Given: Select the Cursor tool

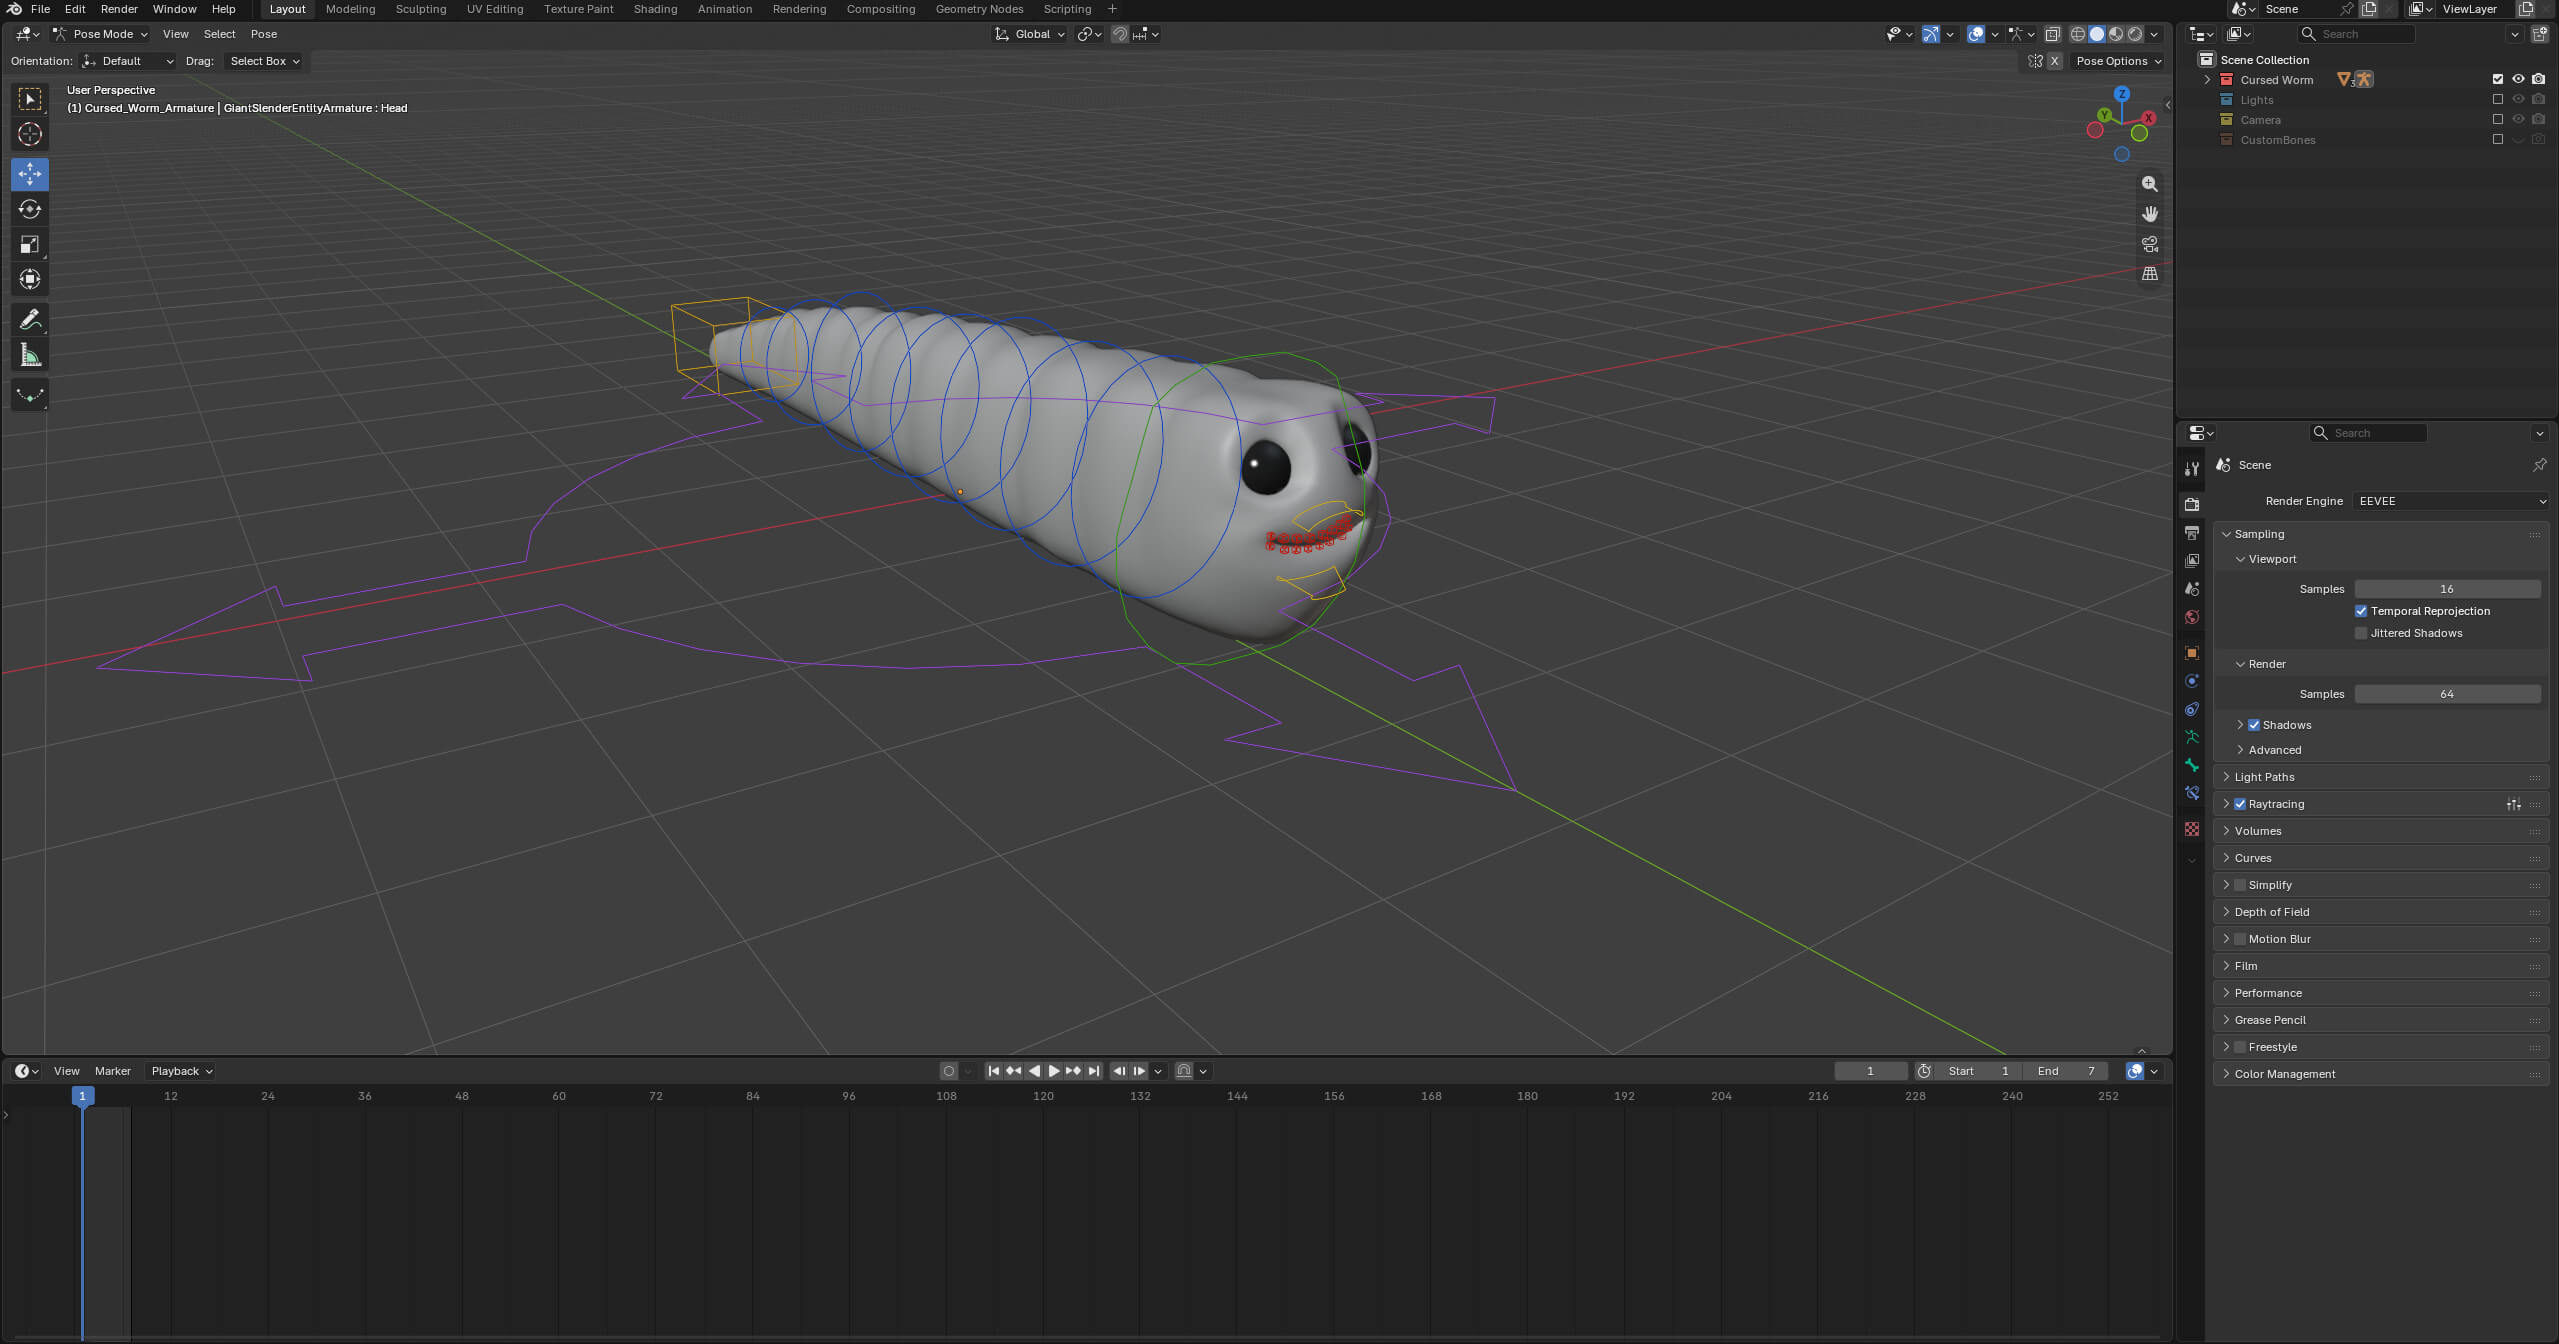Looking at the screenshot, I should click(x=30, y=134).
